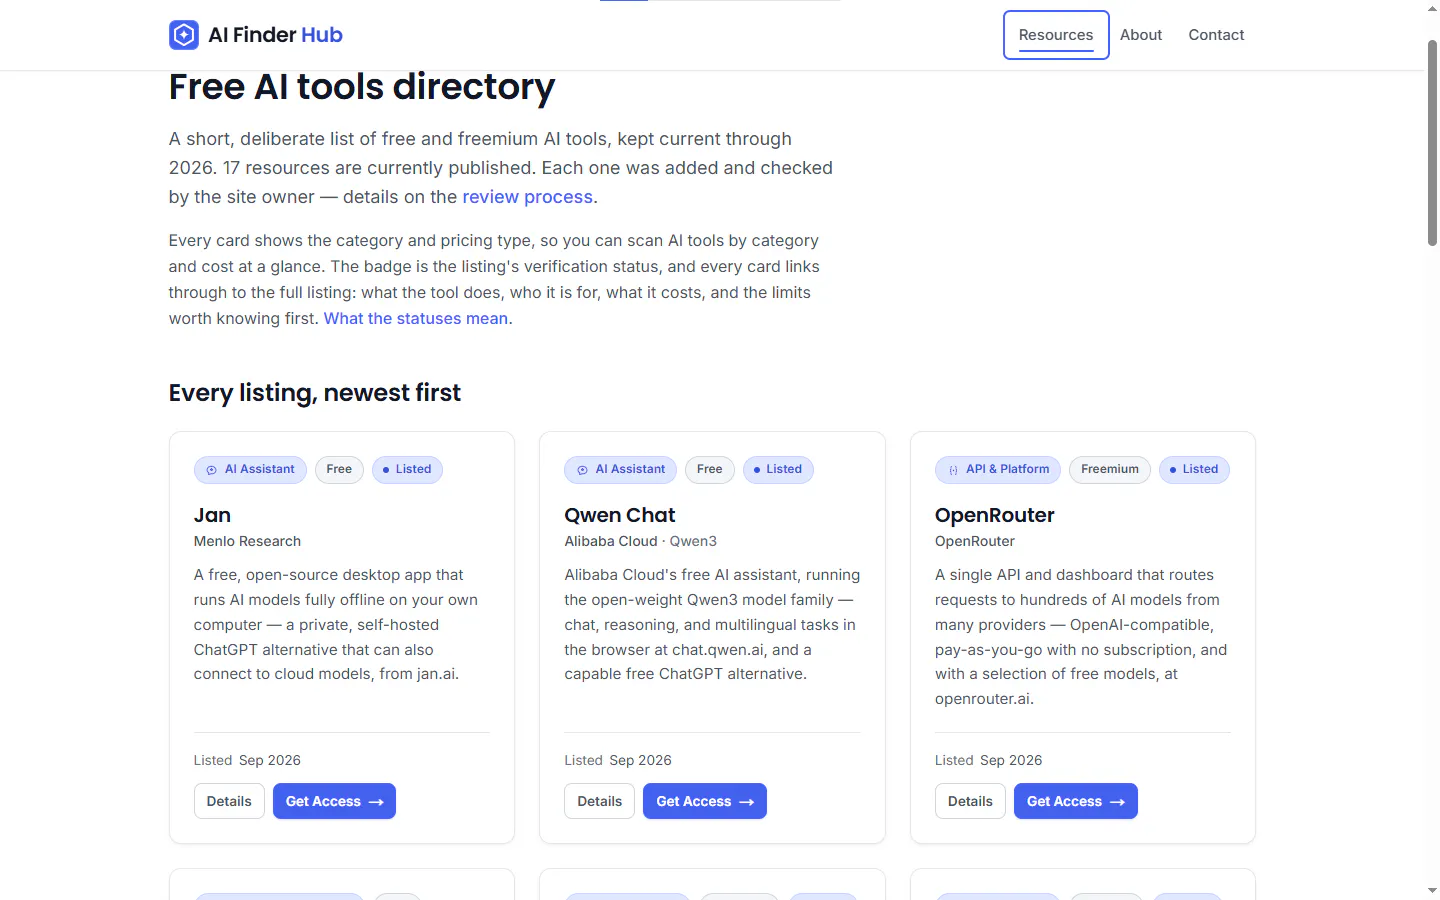View Details for Jan
The image size is (1440, 900).
(x=229, y=801)
